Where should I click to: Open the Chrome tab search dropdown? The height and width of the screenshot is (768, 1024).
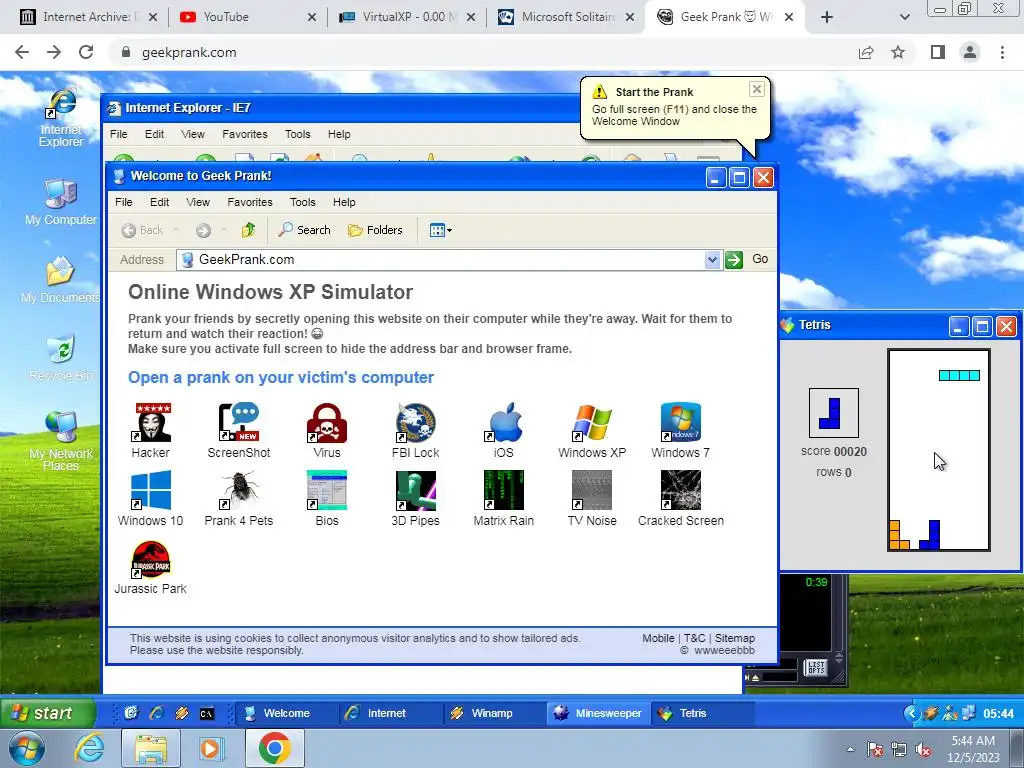pos(904,17)
